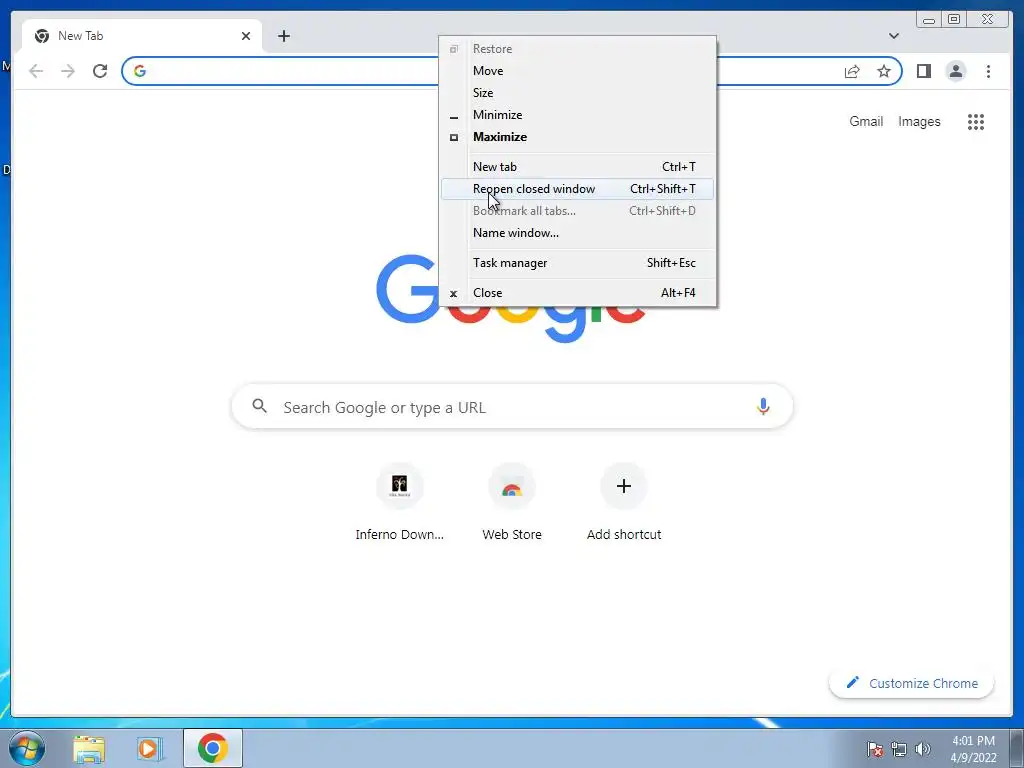The height and width of the screenshot is (768, 1024).
Task: Select Minimize in the context menu
Action: tap(577, 115)
